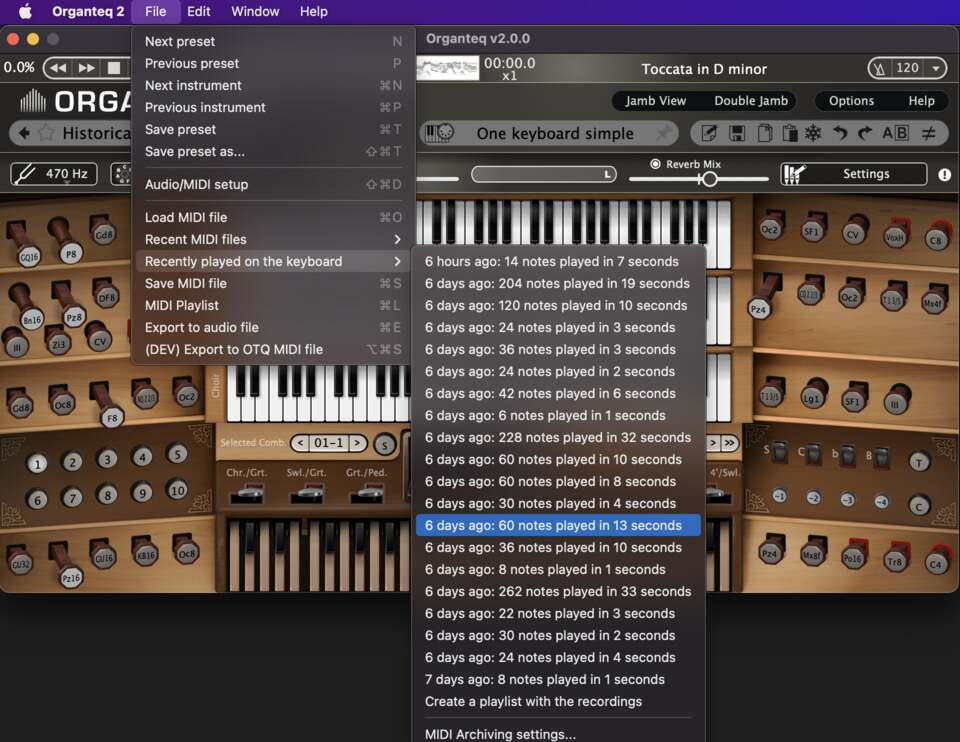The height and width of the screenshot is (742, 960).
Task: Click the exclamation warning icon beside Settings
Action: tap(944, 175)
